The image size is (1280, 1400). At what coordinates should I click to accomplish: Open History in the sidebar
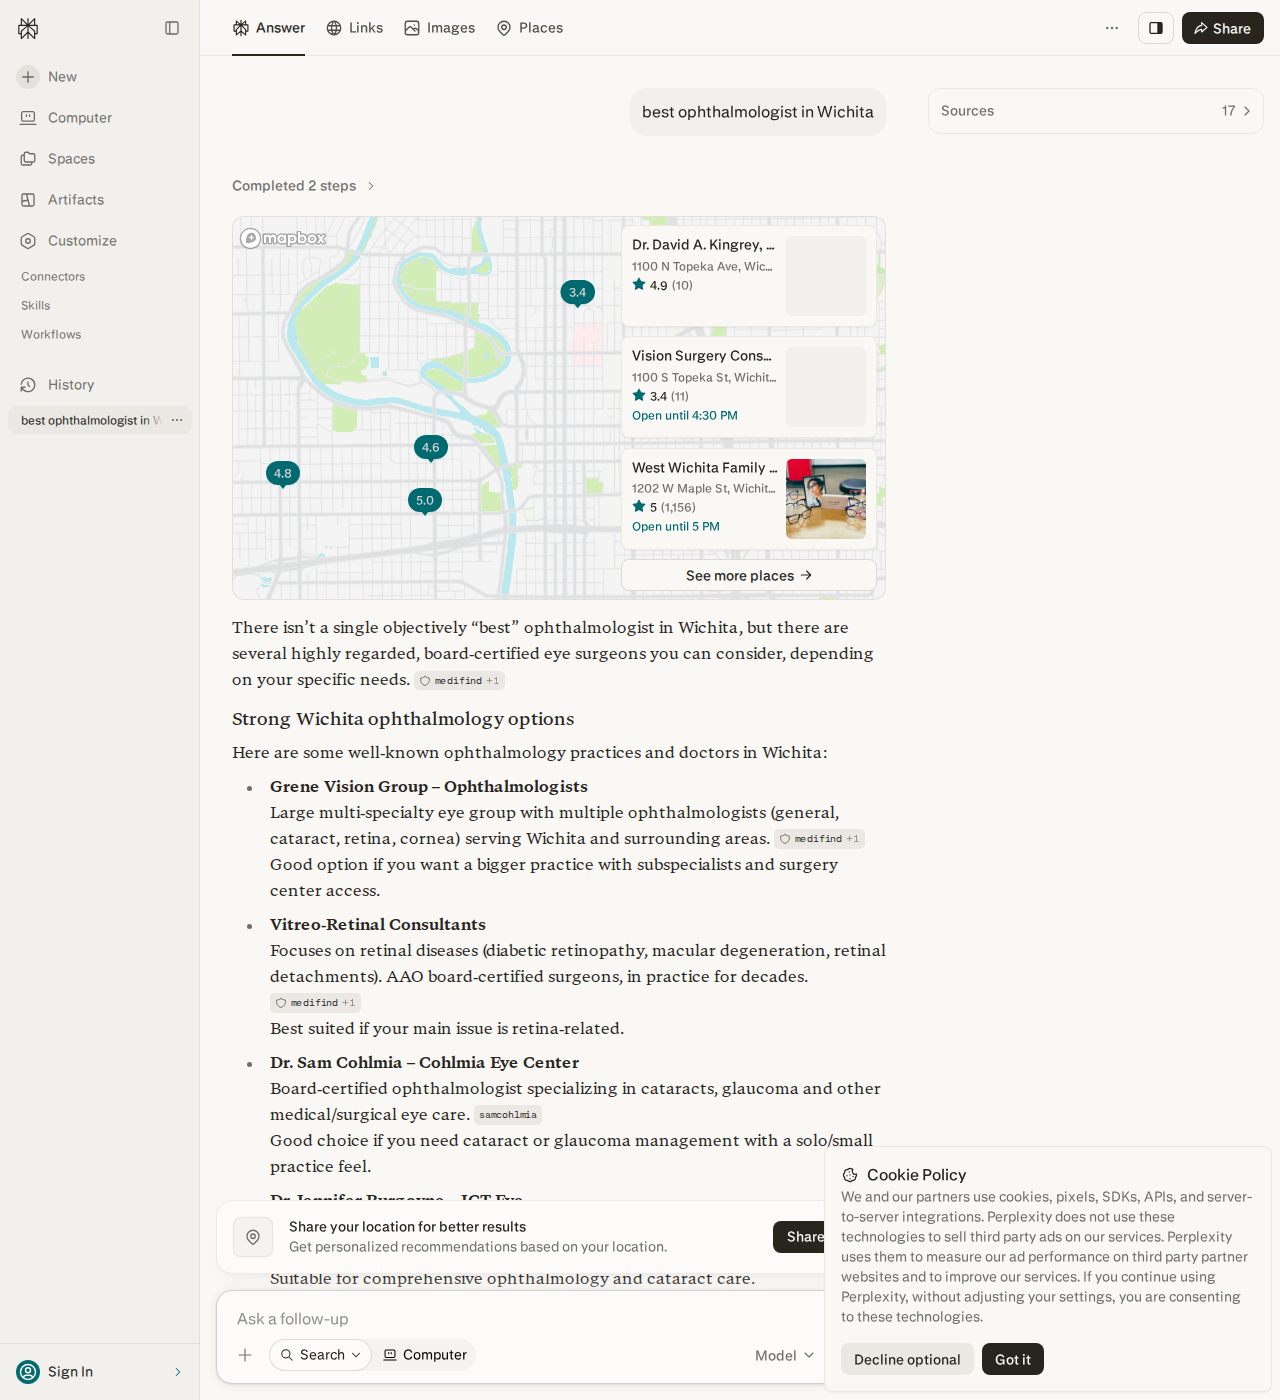(x=70, y=385)
